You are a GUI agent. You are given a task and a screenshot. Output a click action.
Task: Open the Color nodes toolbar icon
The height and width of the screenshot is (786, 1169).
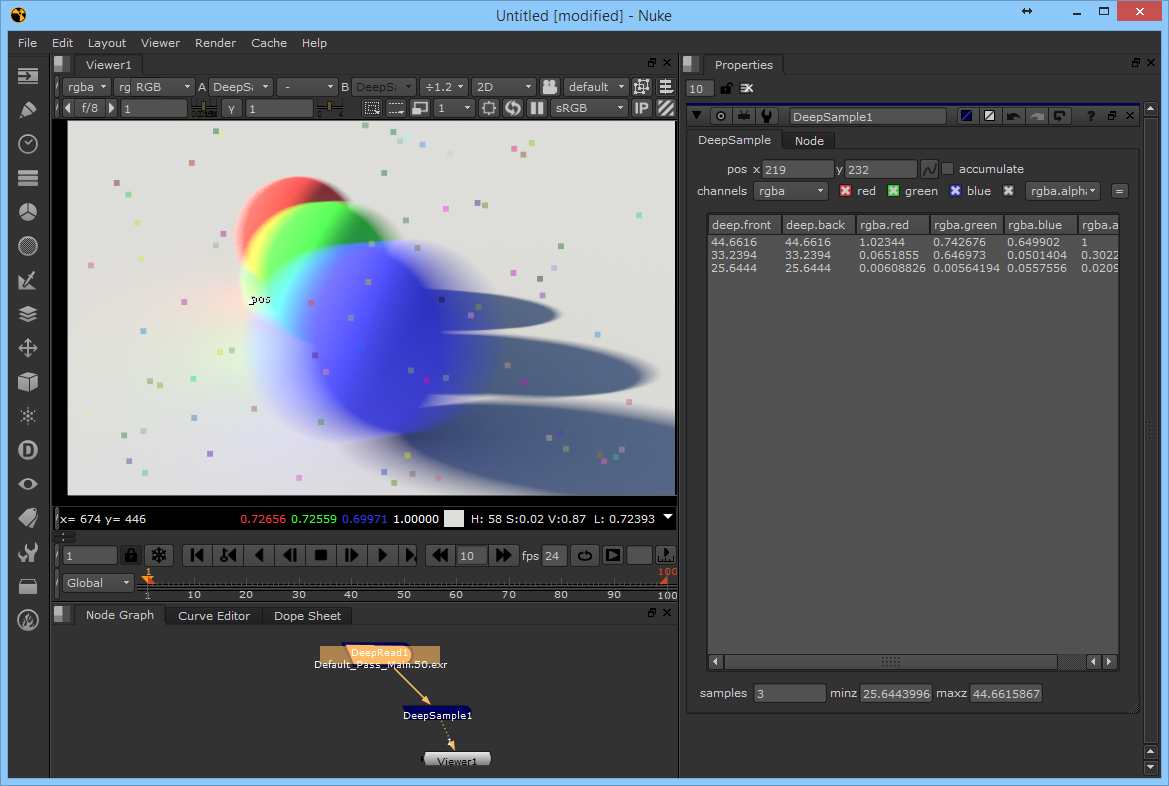28,212
